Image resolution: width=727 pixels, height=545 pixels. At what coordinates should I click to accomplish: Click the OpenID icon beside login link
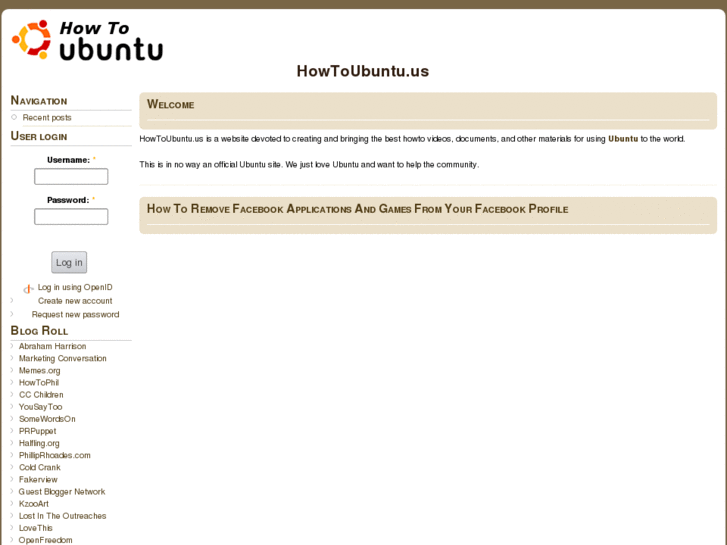click(28, 289)
